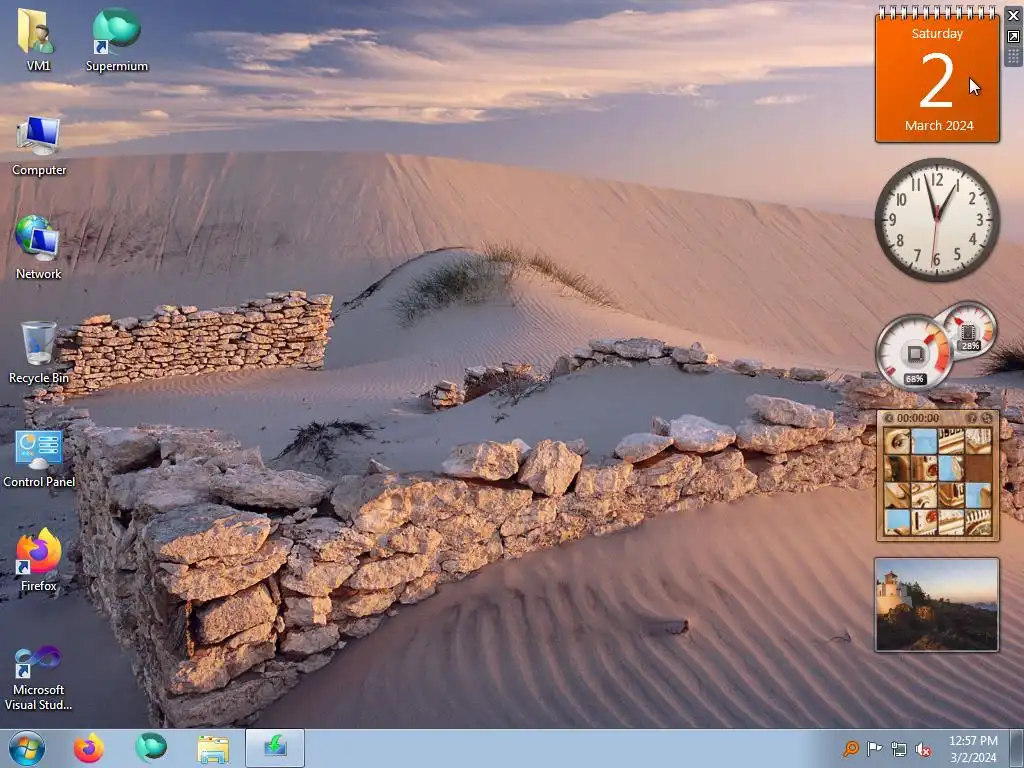The height and width of the screenshot is (768, 1024).
Task: Select the Microsoft Visual Studio shortcut
Action: point(38,678)
